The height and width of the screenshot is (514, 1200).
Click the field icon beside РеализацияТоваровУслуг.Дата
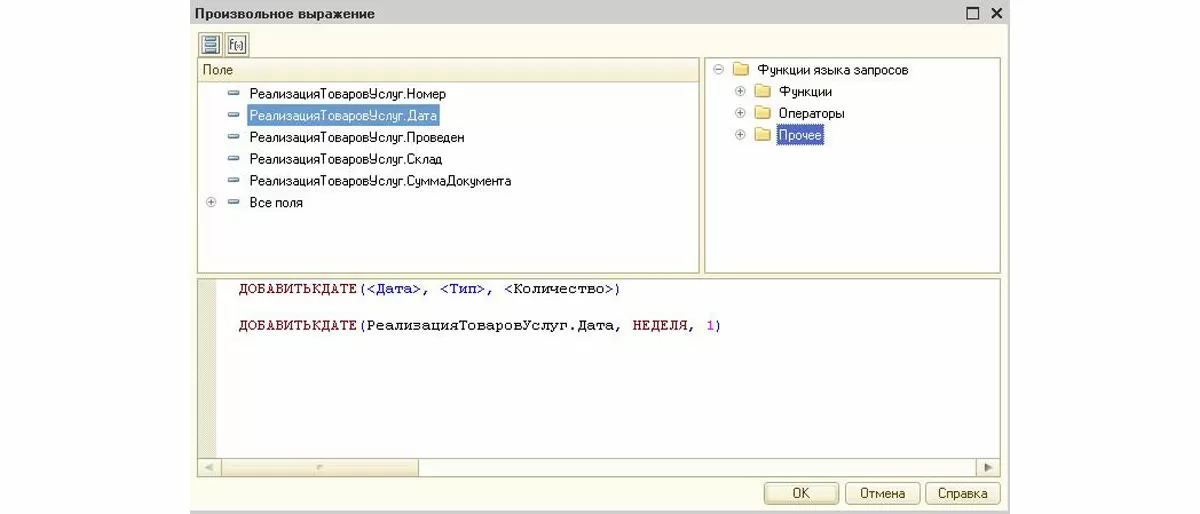(x=233, y=115)
